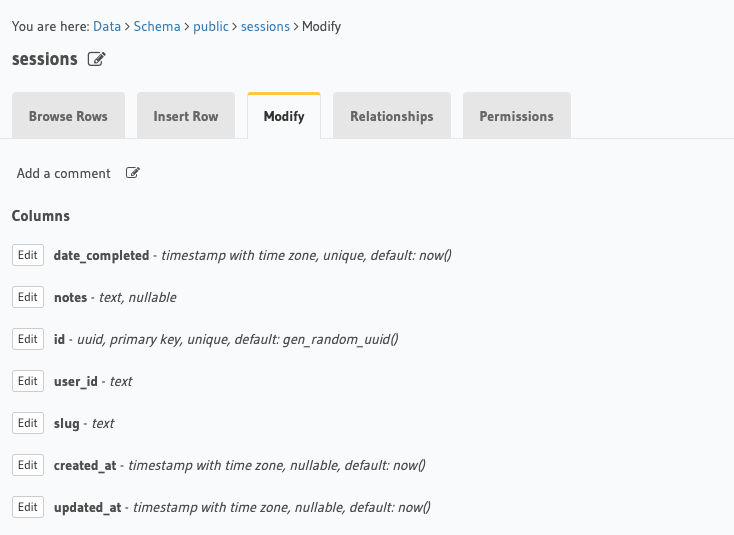Select the Modify tab
The width and height of the screenshot is (734, 535).
click(x=284, y=116)
